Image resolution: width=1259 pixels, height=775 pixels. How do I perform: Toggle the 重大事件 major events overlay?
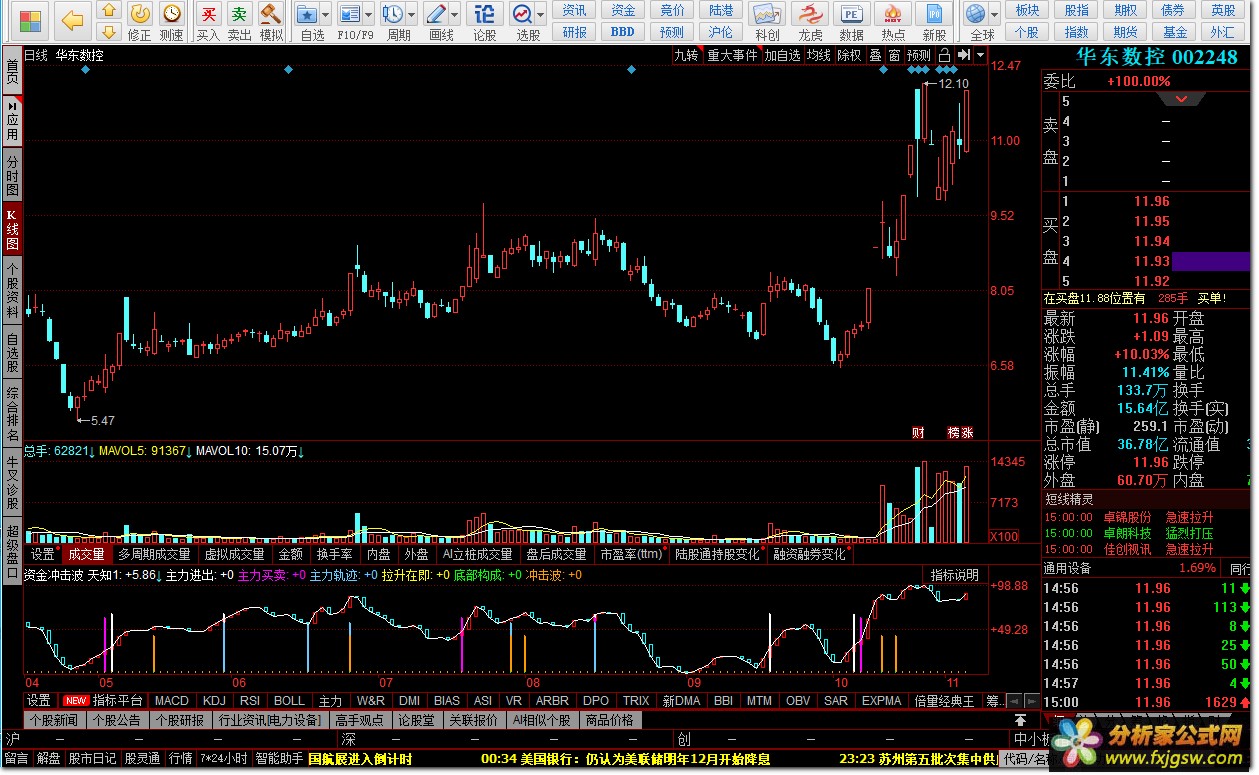(x=733, y=56)
